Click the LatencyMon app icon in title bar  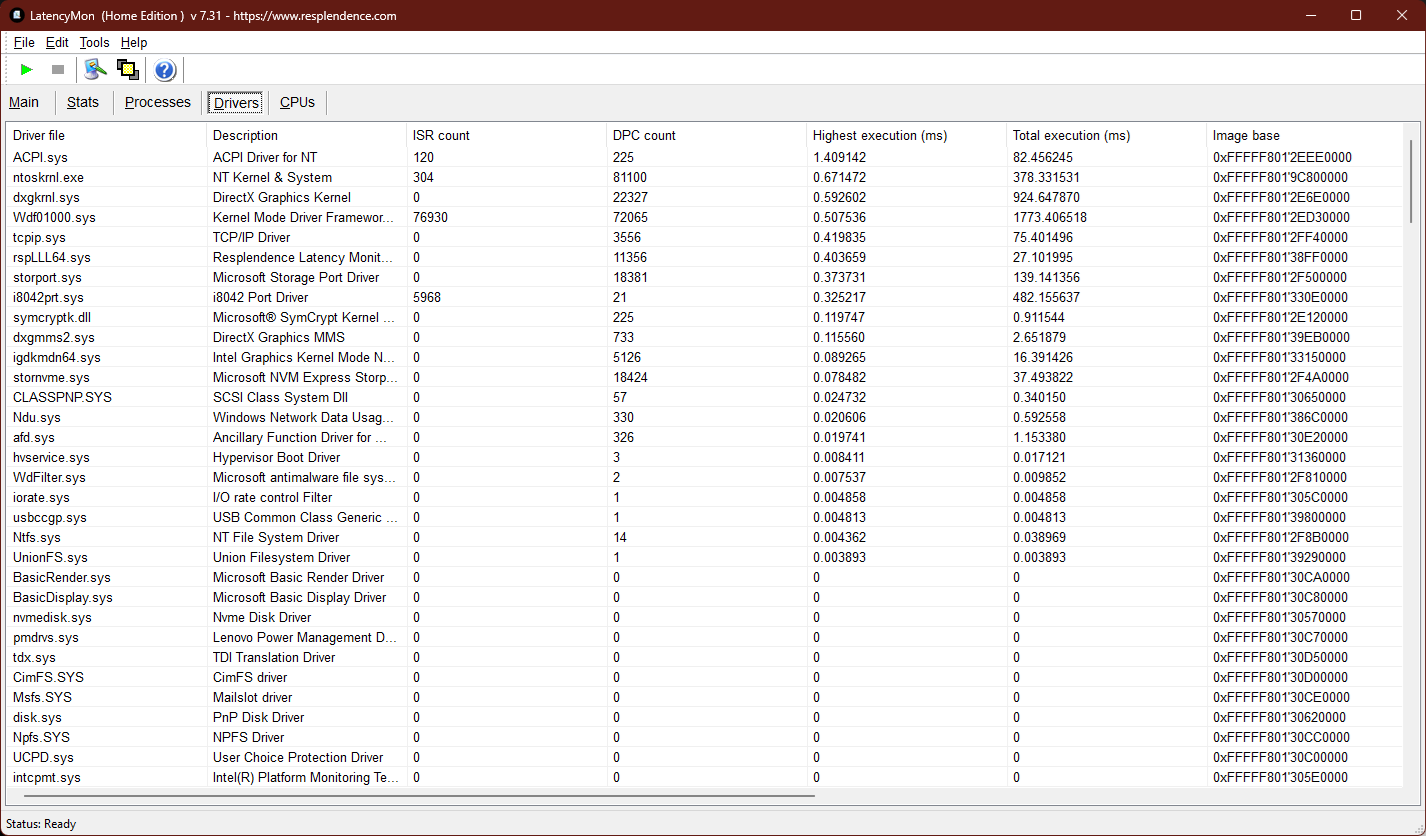pos(17,15)
